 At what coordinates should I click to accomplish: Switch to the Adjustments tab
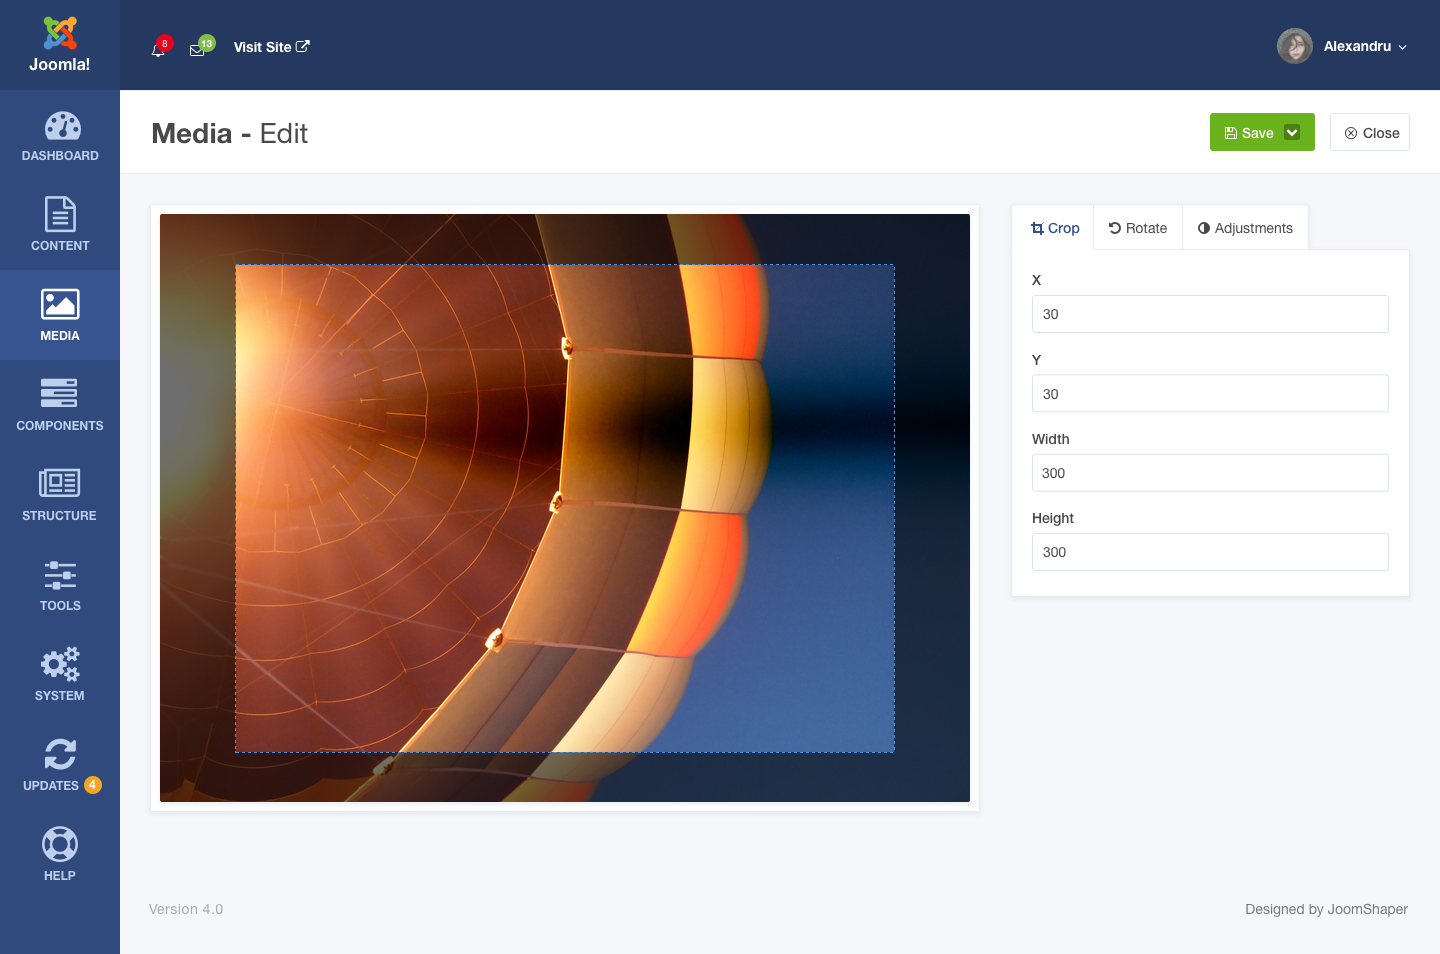click(x=1245, y=228)
